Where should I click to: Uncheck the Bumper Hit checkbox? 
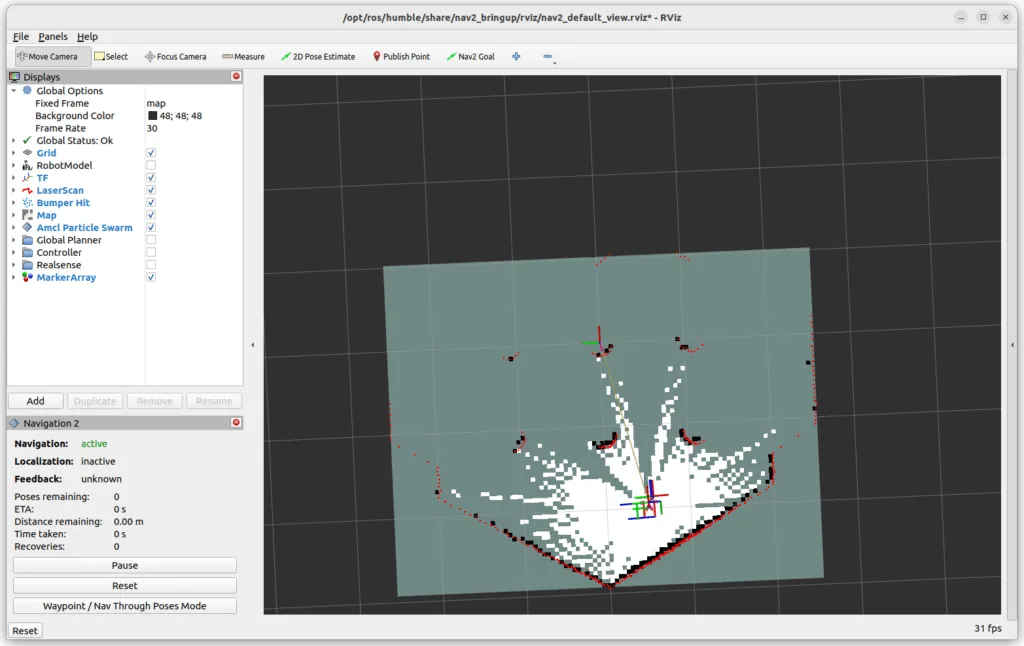151,202
